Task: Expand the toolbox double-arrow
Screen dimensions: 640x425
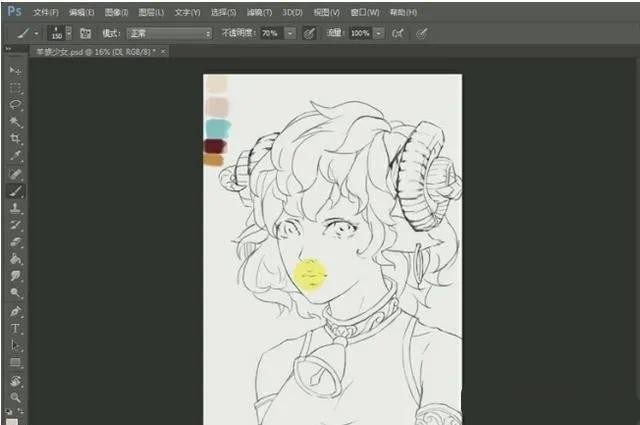Action: 8,49
